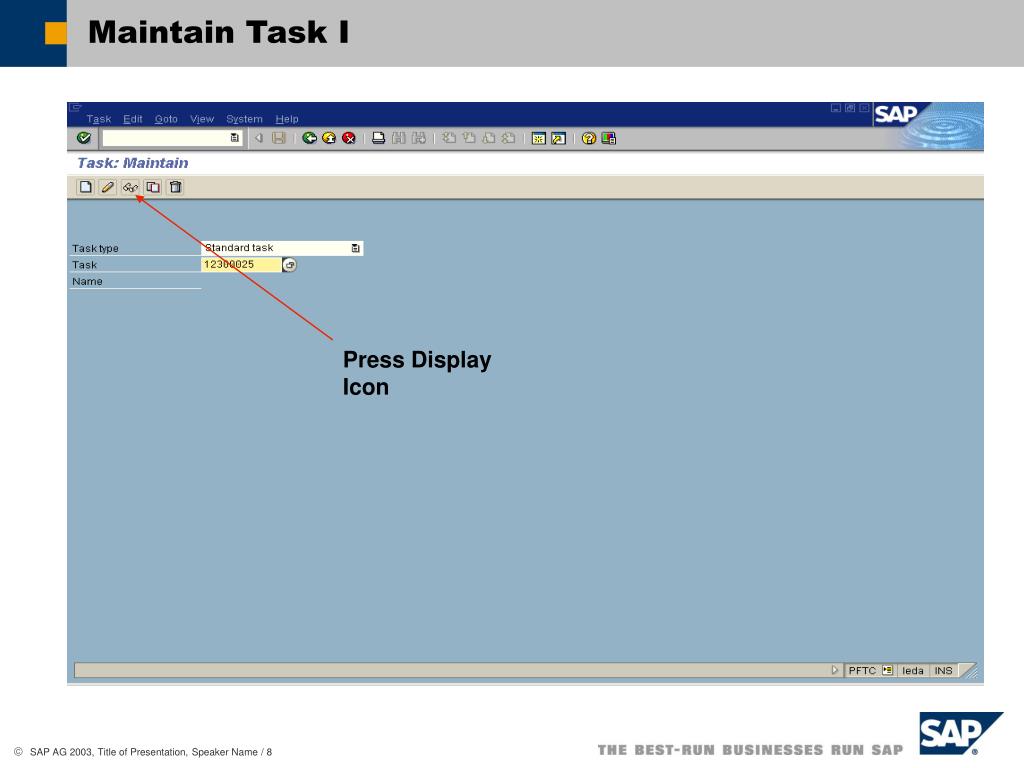Click the leda server name in status bar

click(x=913, y=670)
